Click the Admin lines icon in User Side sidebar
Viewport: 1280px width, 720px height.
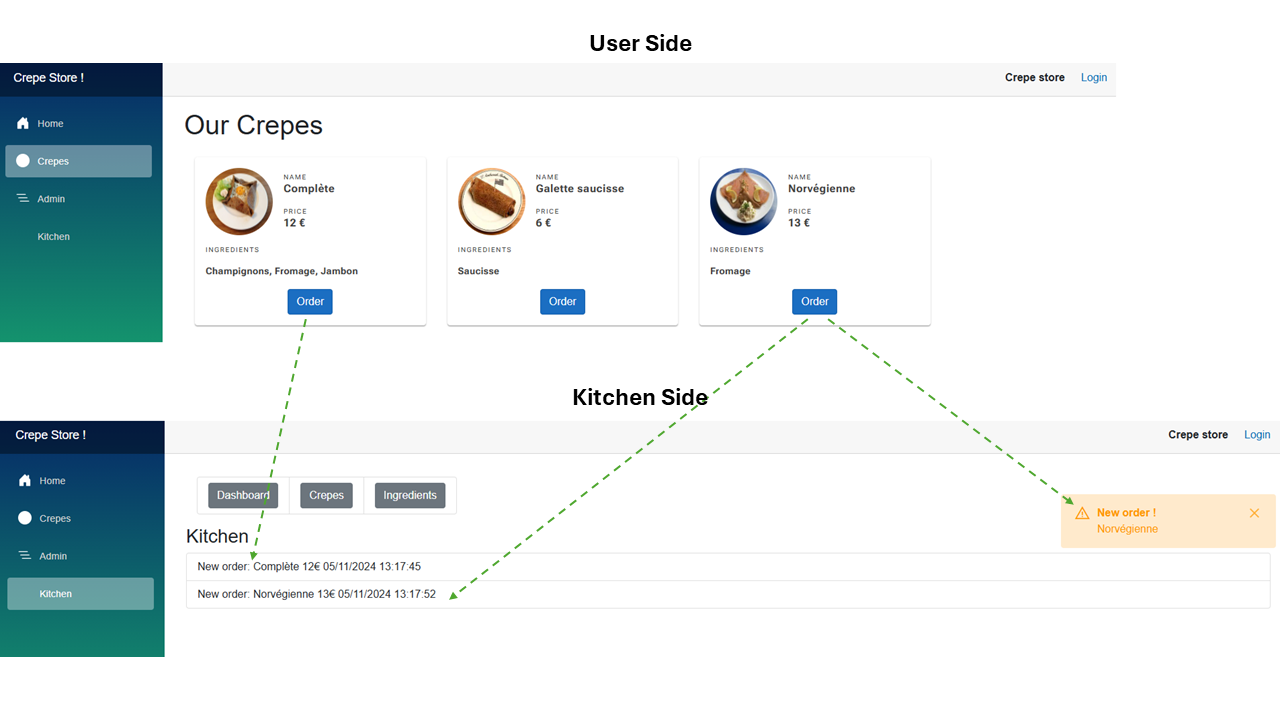pos(23,199)
